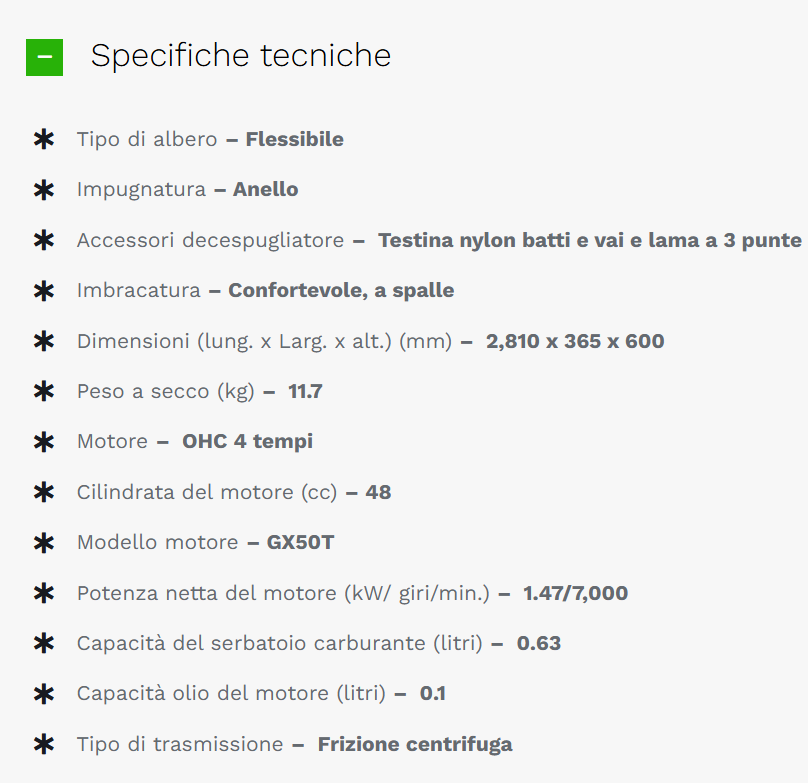Collapse the Specifiche tecniche section with minus button
The image size is (808, 783).
44,57
